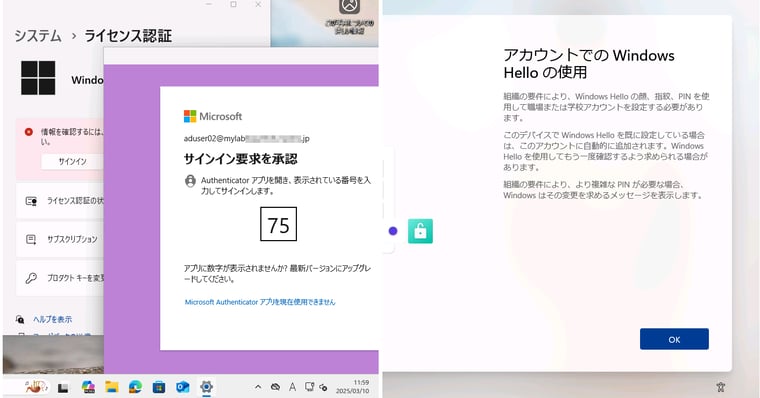Click the desktop icon behind the Settings window
760x398 pixels.
point(349,17)
